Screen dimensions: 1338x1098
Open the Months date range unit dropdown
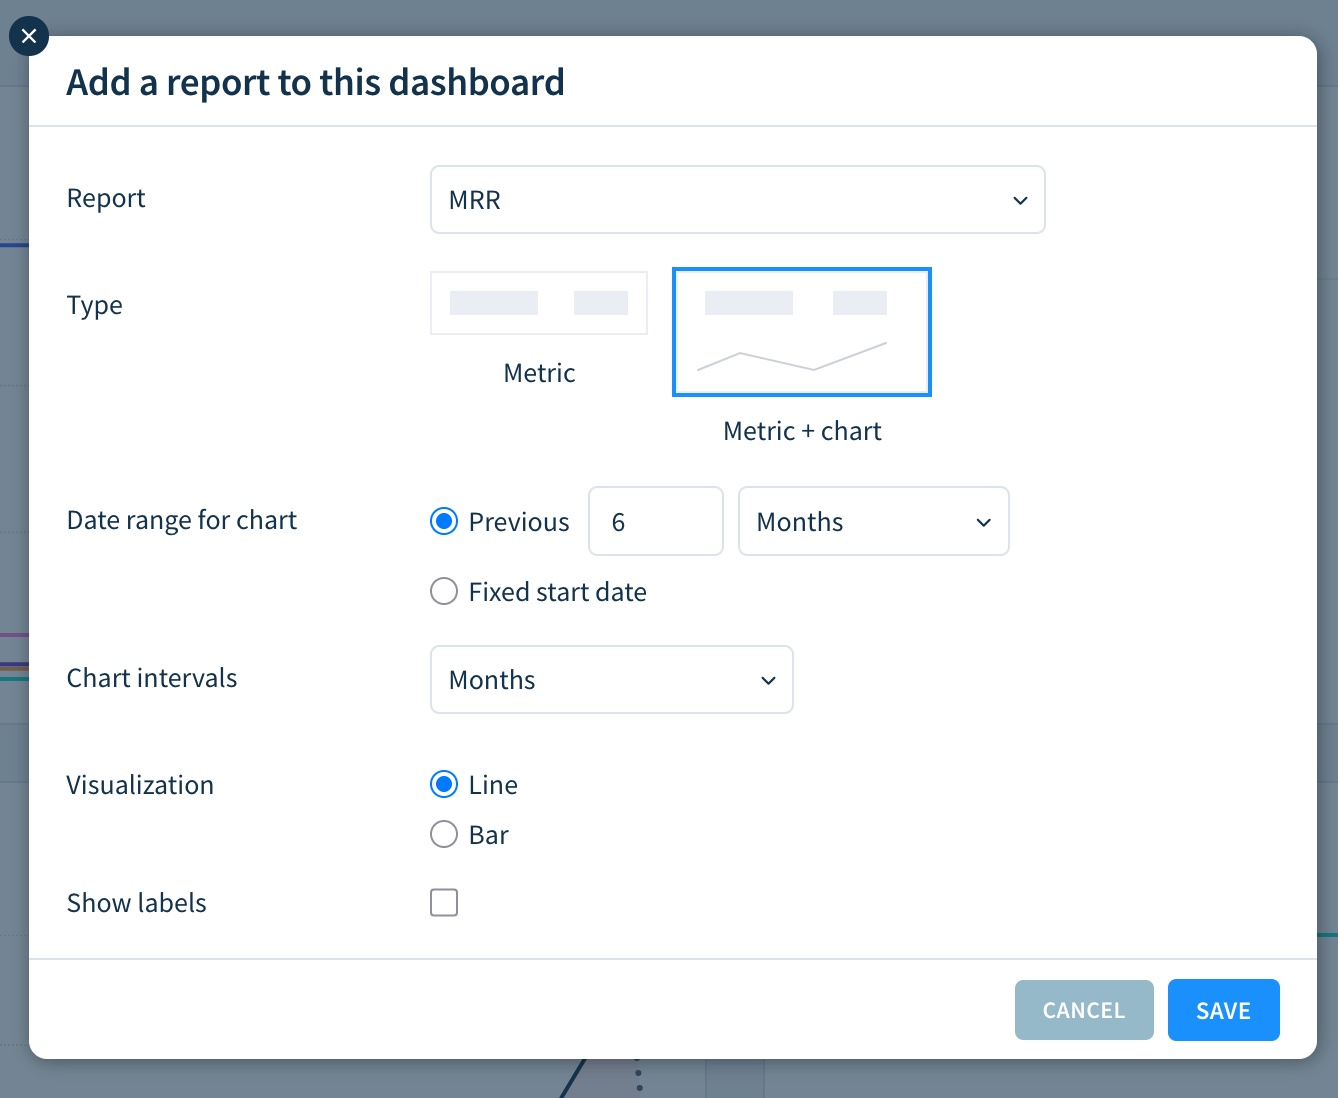(873, 521)
